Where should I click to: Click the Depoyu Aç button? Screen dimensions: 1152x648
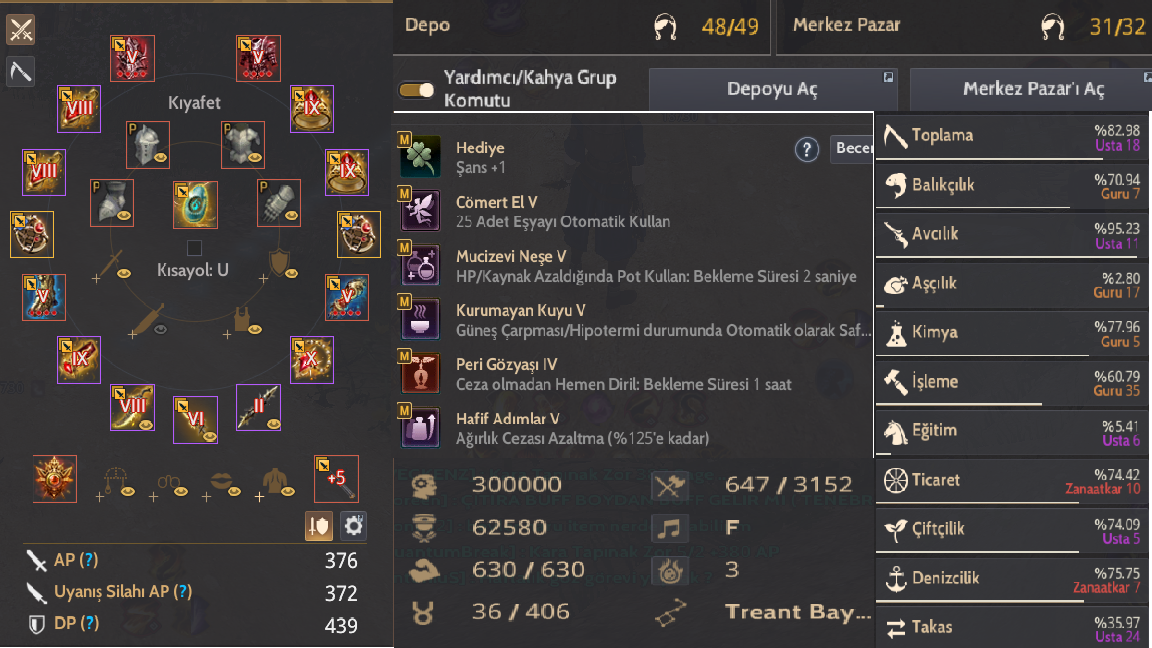pyautogui.click(x=772, y=90)
